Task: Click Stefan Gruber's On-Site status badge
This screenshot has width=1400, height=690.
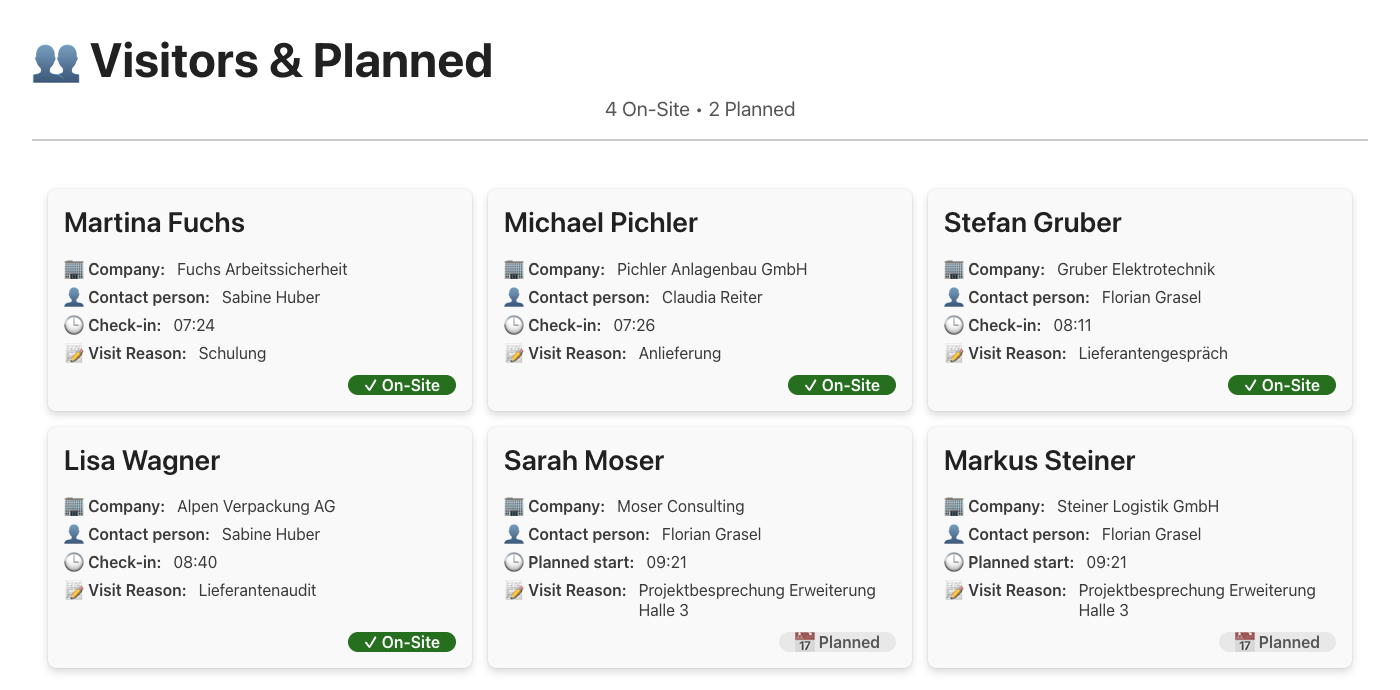Action: click(x=1282, y=385)
